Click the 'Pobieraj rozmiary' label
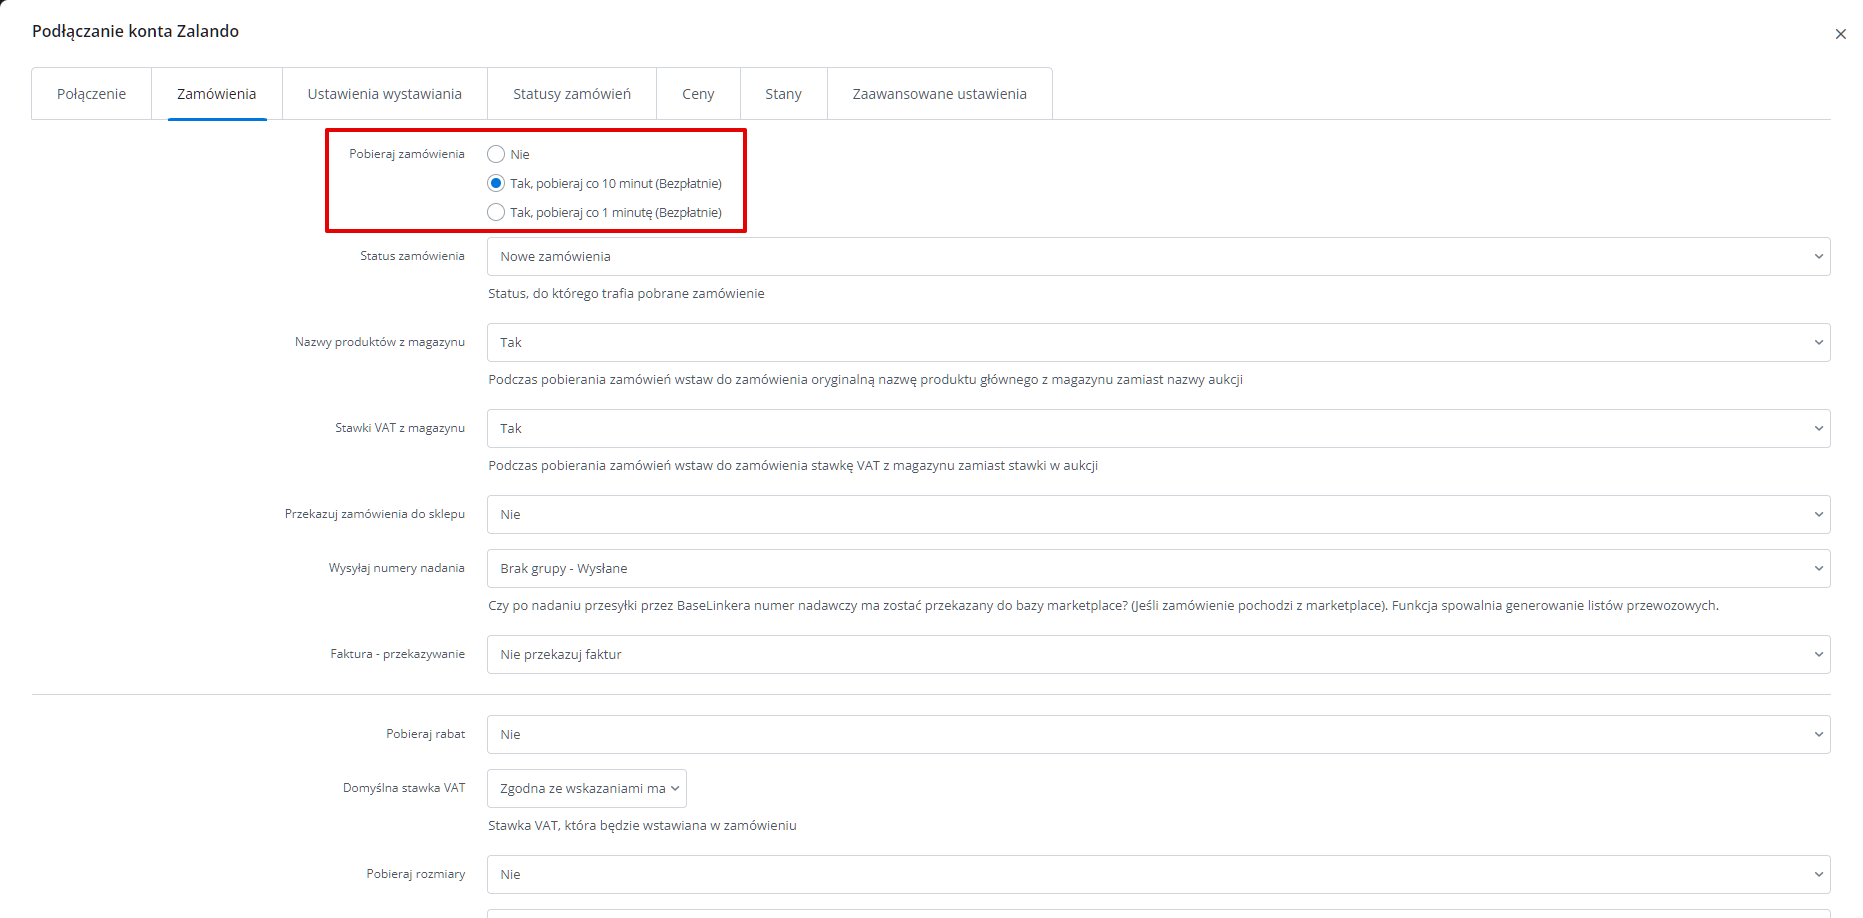1863x918 pixels. pyautogui.click(x=416, y=874)
